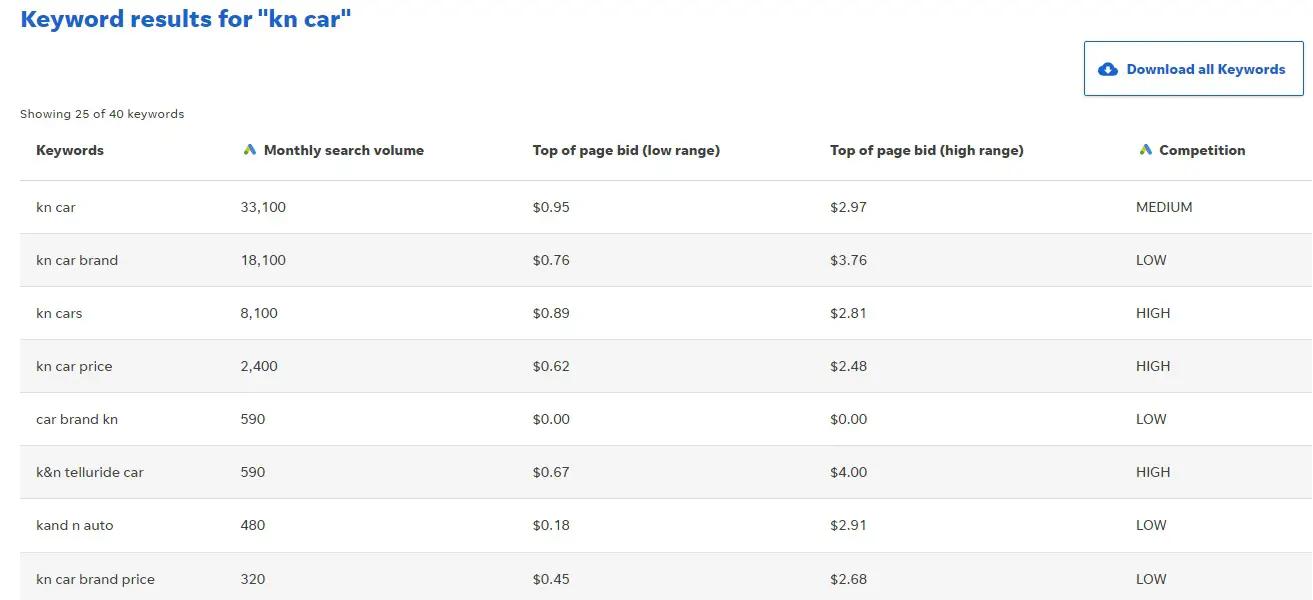Click the $2.91 high range bid
Screen dimensions: 1313x600
pos(848,525)
